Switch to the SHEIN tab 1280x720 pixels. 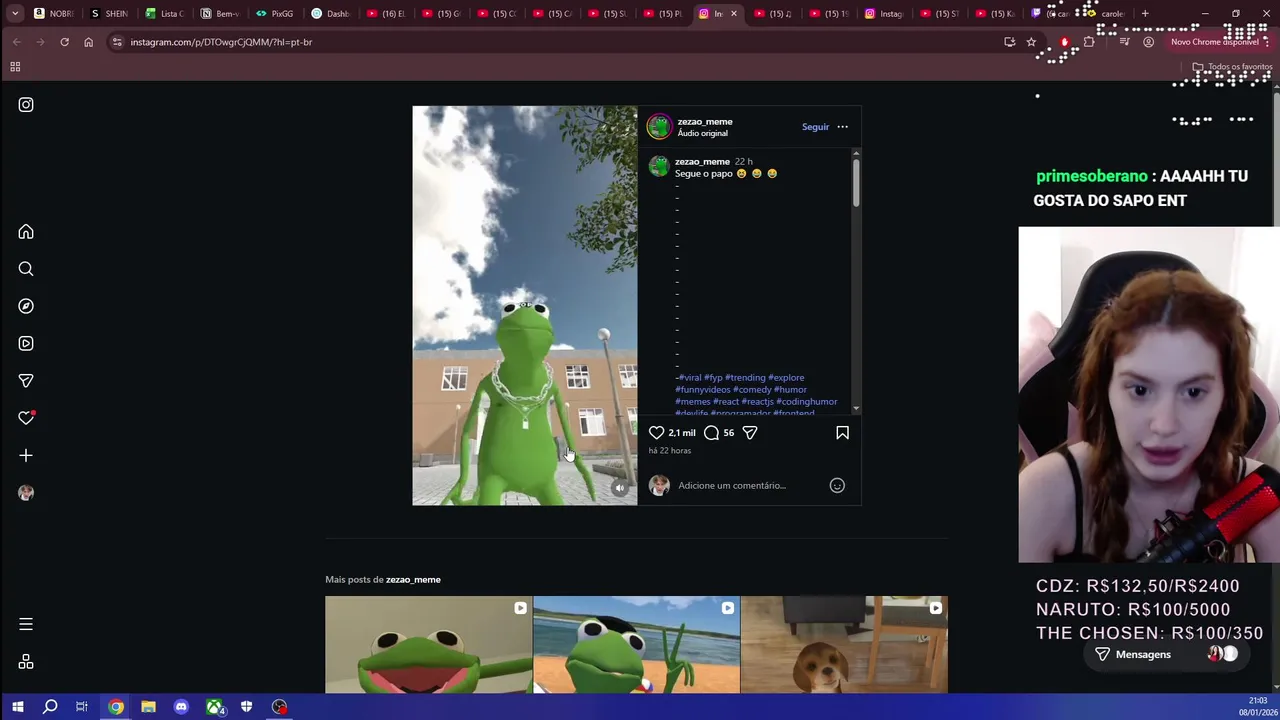[x=111, y=14]
